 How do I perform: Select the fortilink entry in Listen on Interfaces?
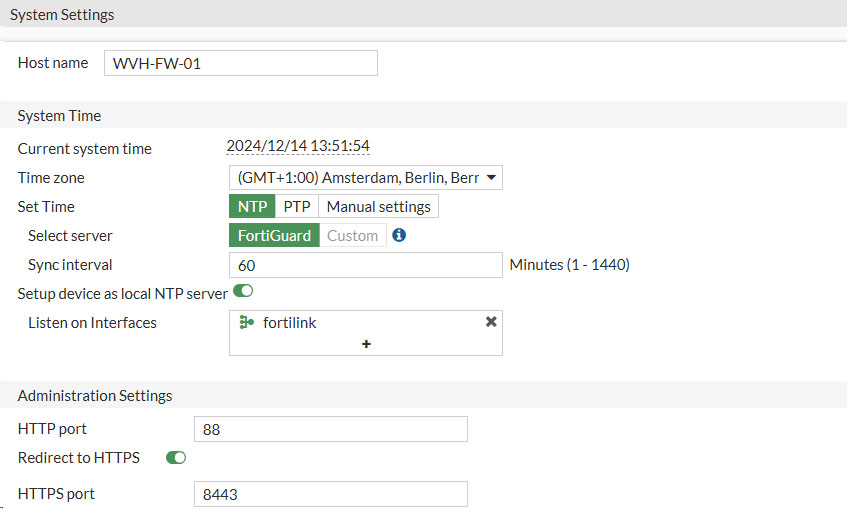point(290,323)
